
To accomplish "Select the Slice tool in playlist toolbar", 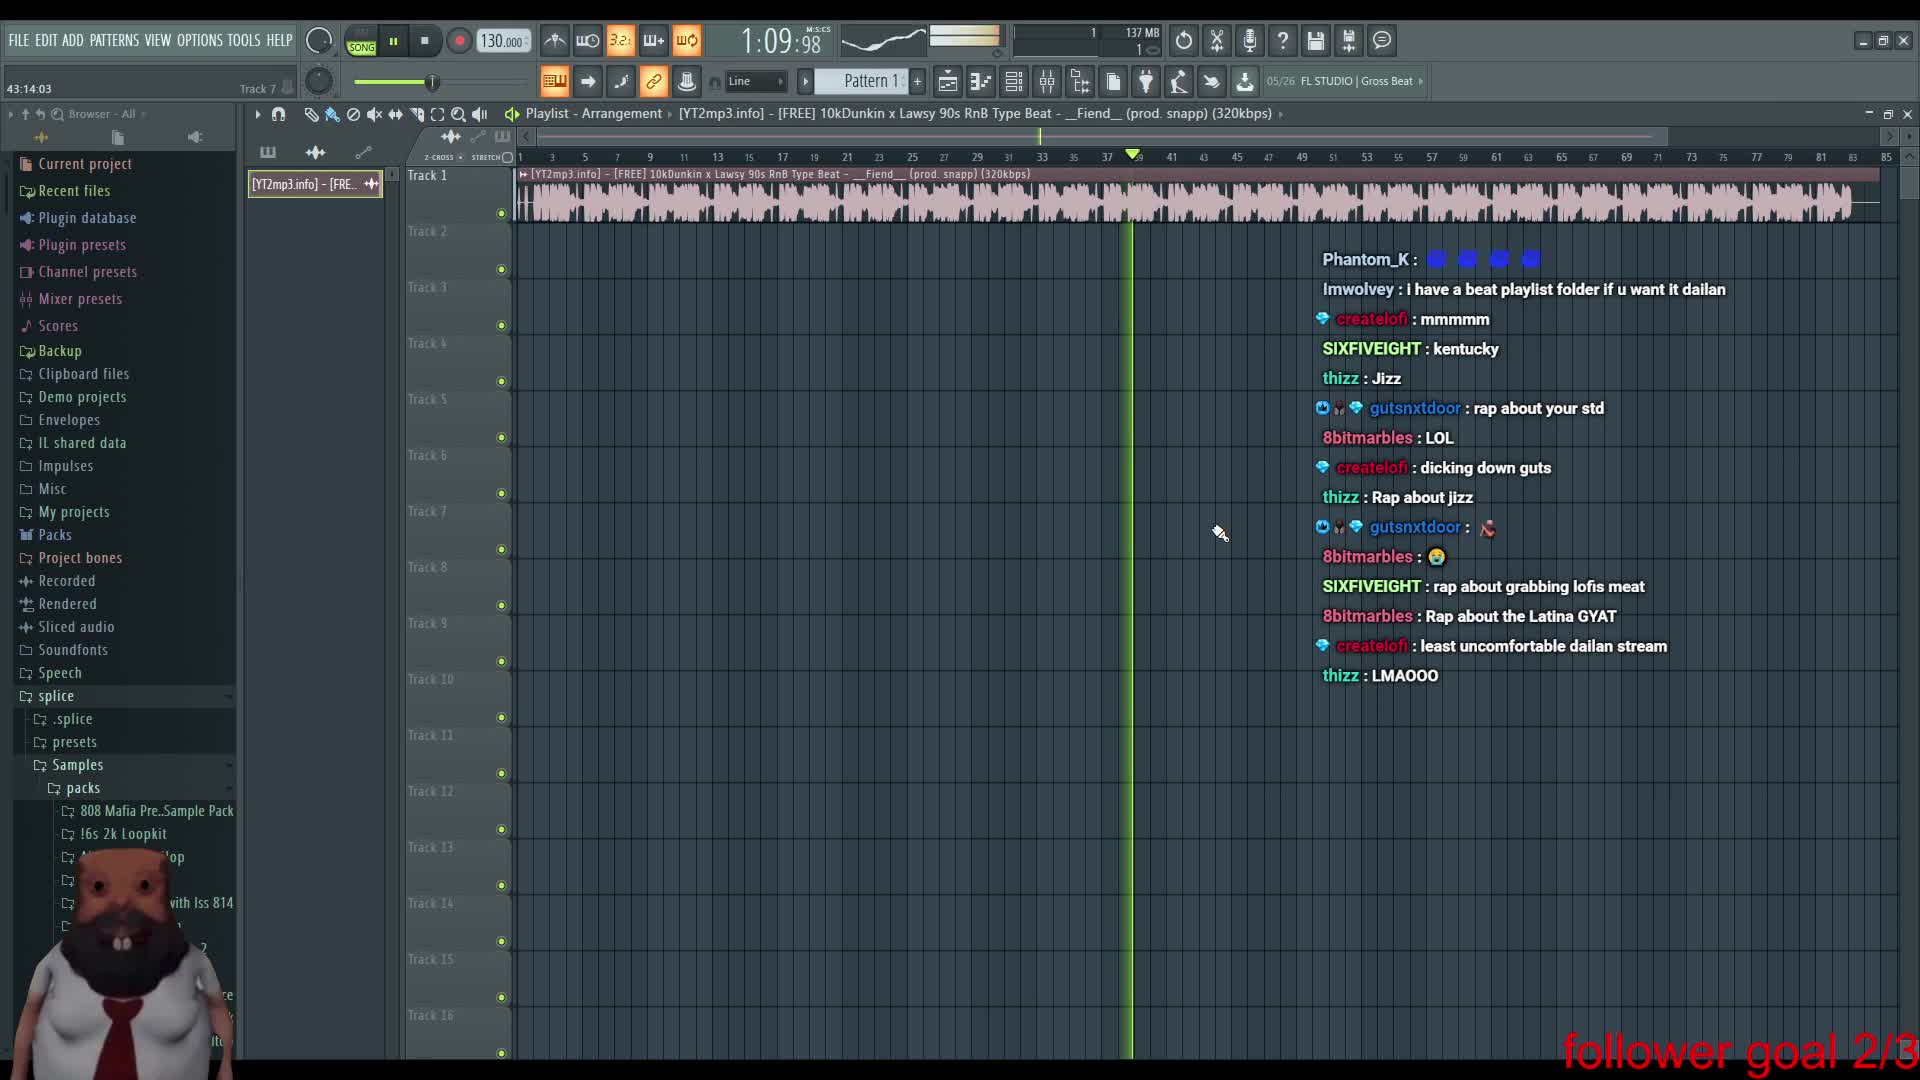I will [416, 114].
